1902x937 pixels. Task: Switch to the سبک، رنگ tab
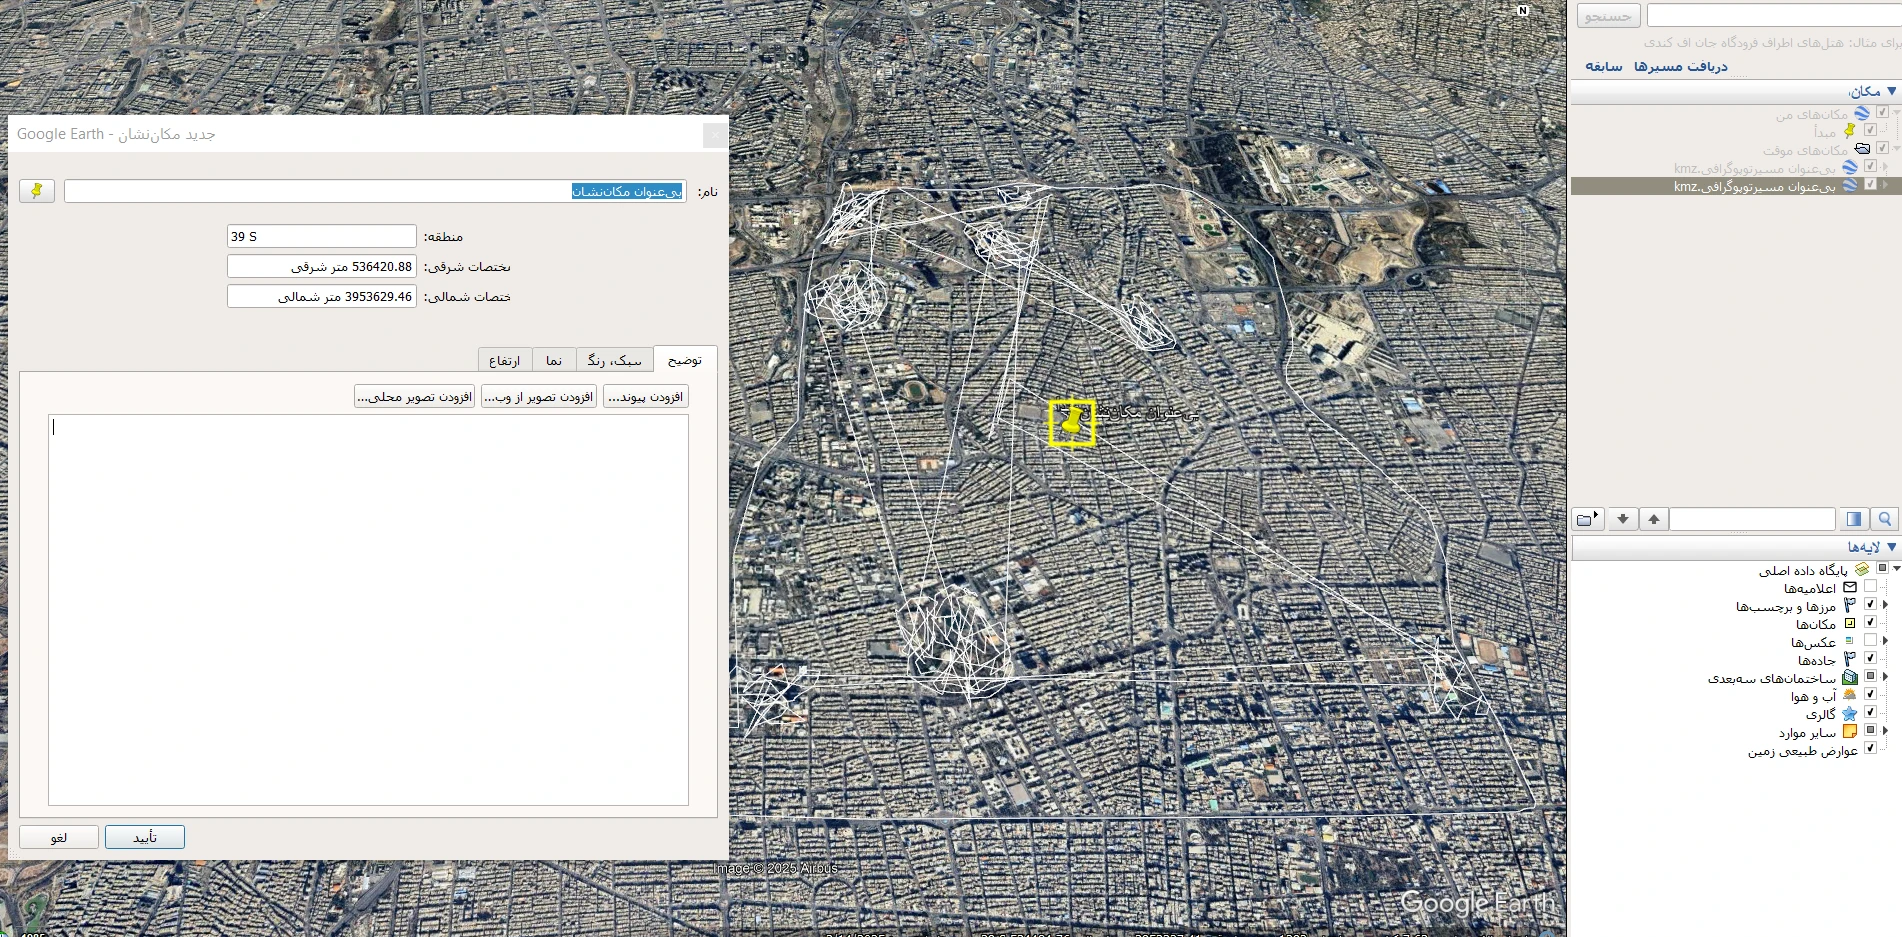click(x=614, y=361)
